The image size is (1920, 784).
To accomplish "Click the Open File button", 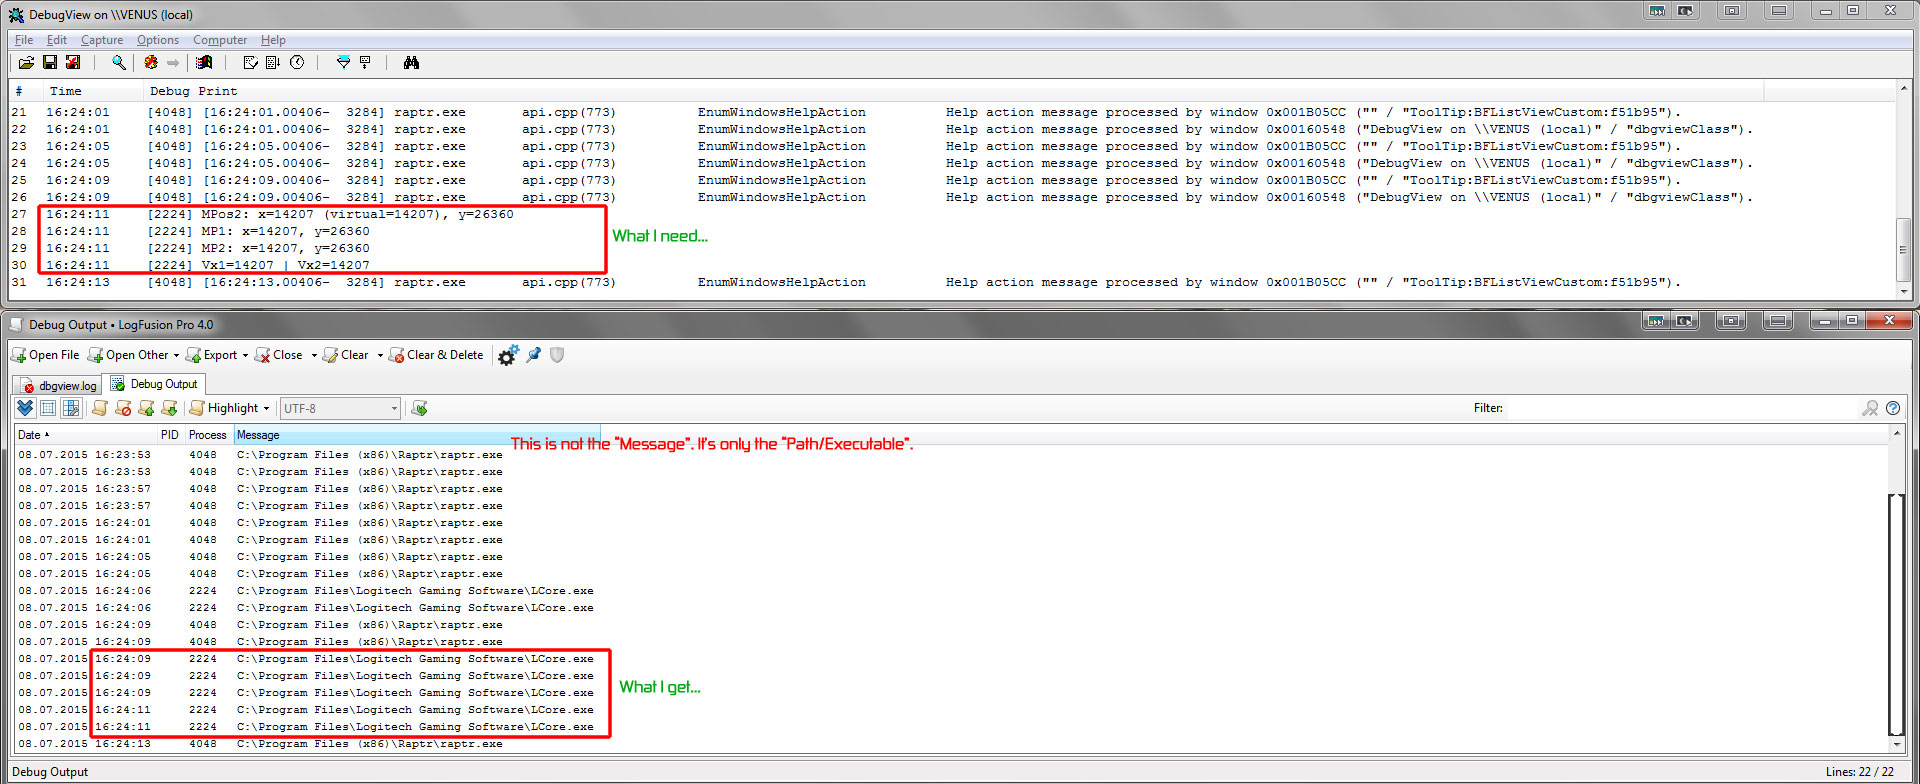I will [45, 355].
